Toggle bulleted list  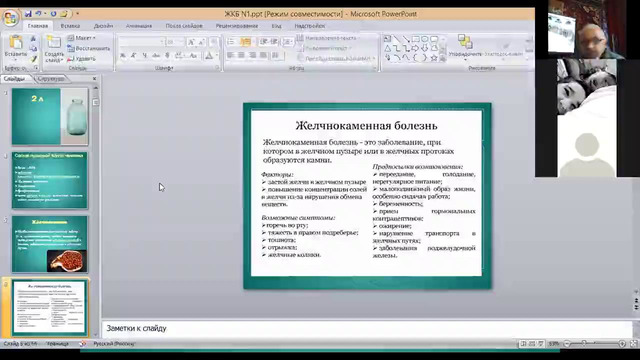click(x=231, y=42)
